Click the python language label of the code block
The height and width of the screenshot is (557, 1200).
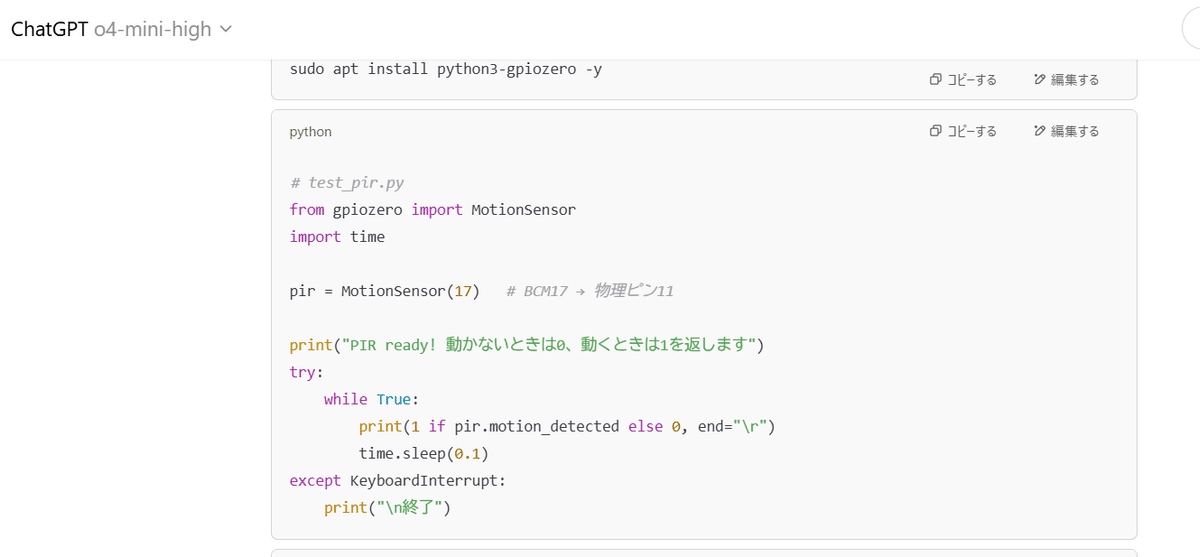tap(310, 131)
